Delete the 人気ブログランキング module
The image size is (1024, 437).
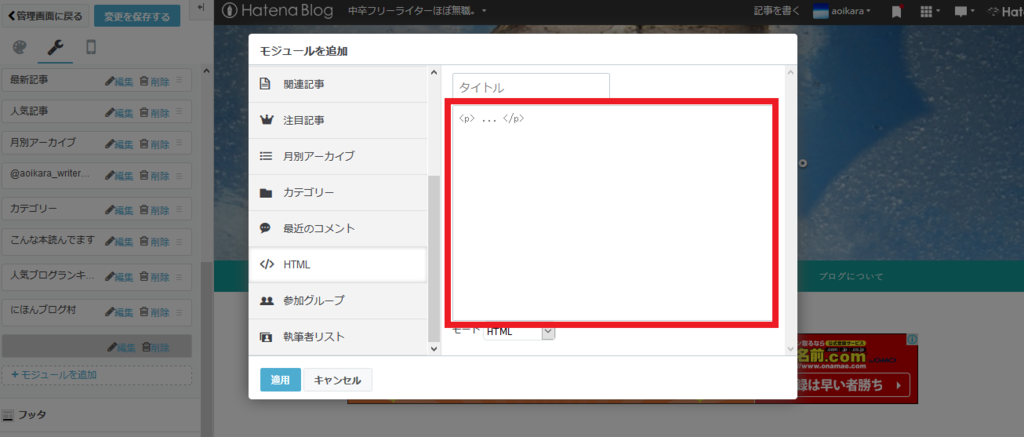[x=154, y=277]
